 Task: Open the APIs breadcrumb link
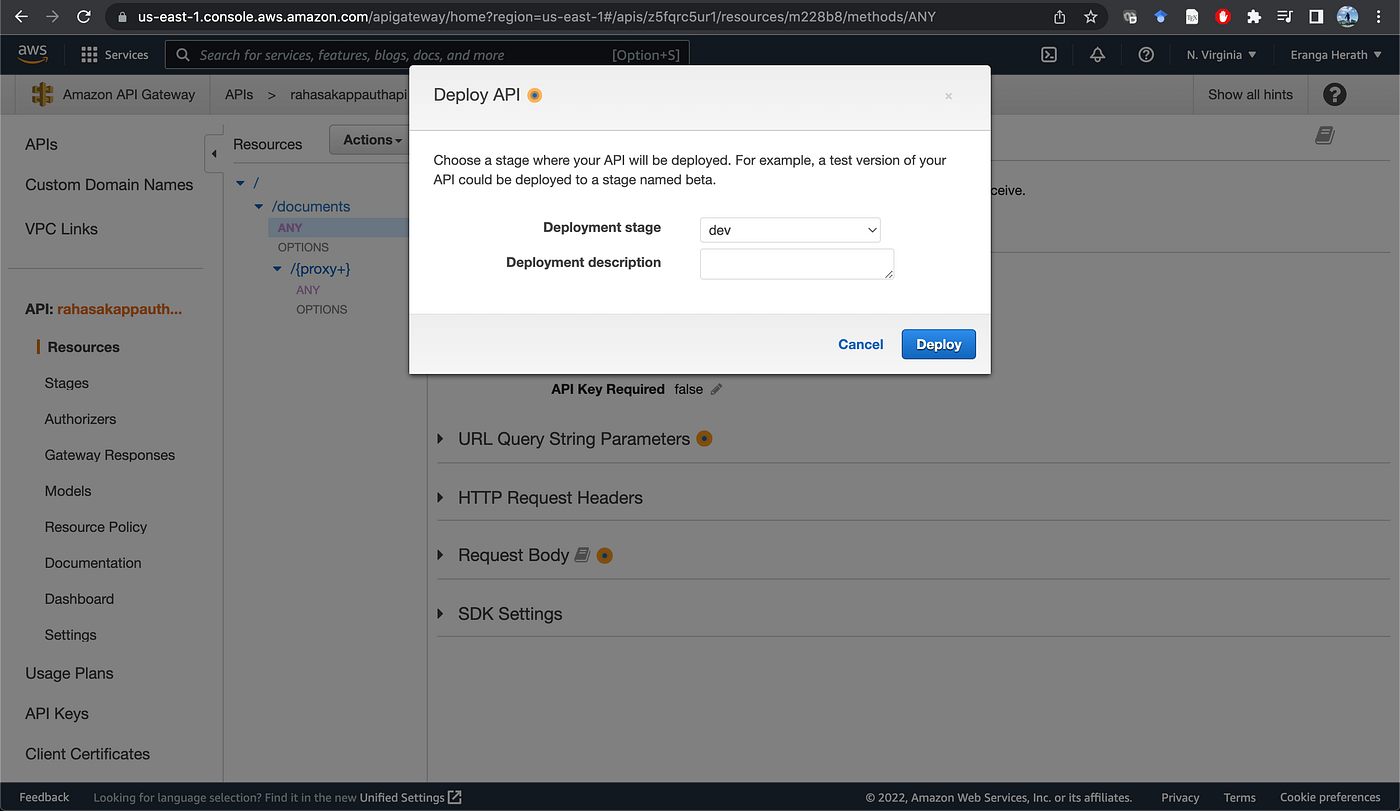tap(239, 94)
